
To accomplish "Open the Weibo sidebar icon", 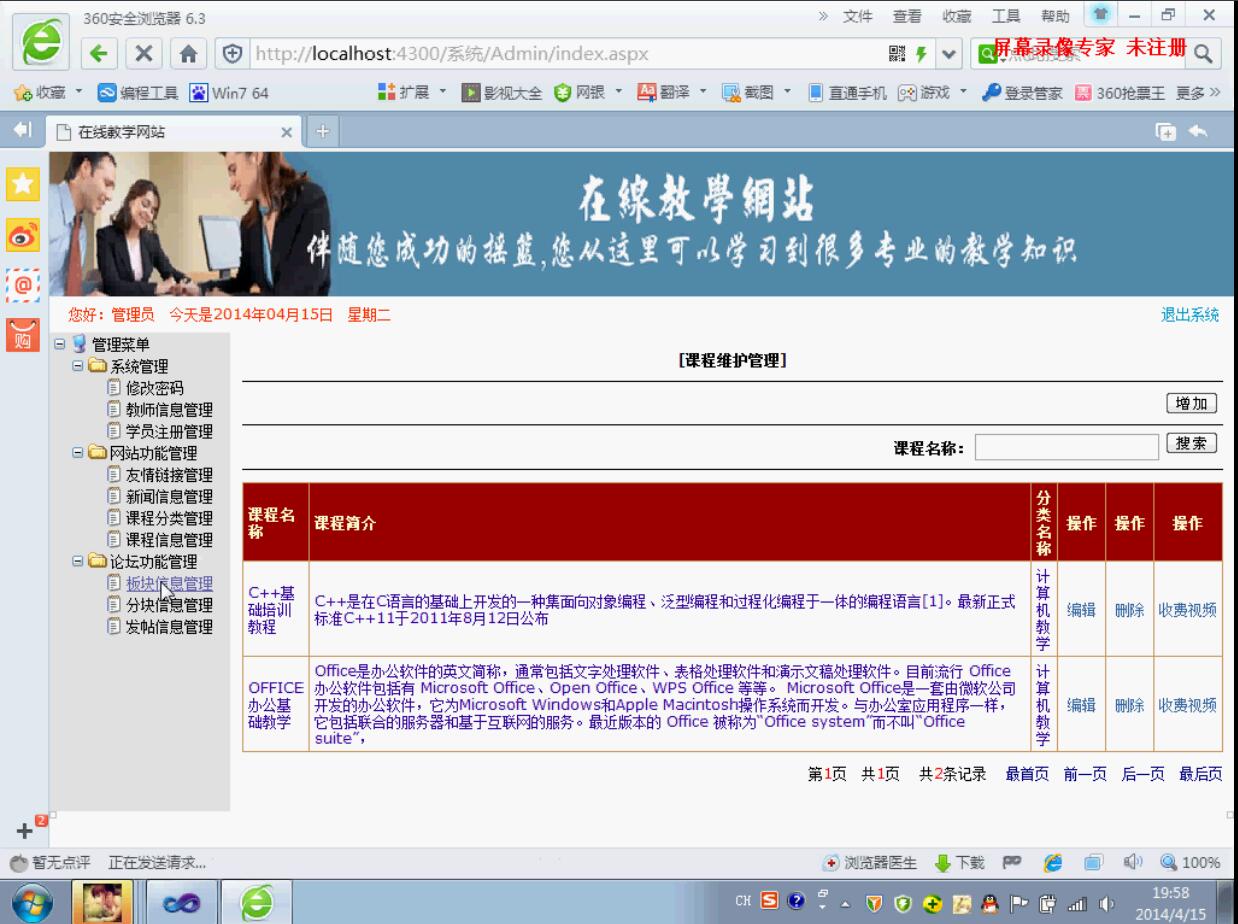I will [x=22, y=235].
